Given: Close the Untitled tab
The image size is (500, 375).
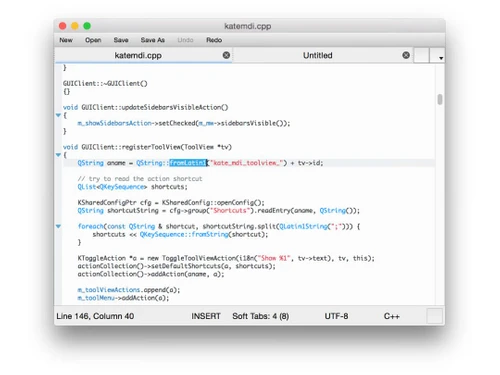Looking at the screenshot, I should pyautogui.click(x=406, y=55).
